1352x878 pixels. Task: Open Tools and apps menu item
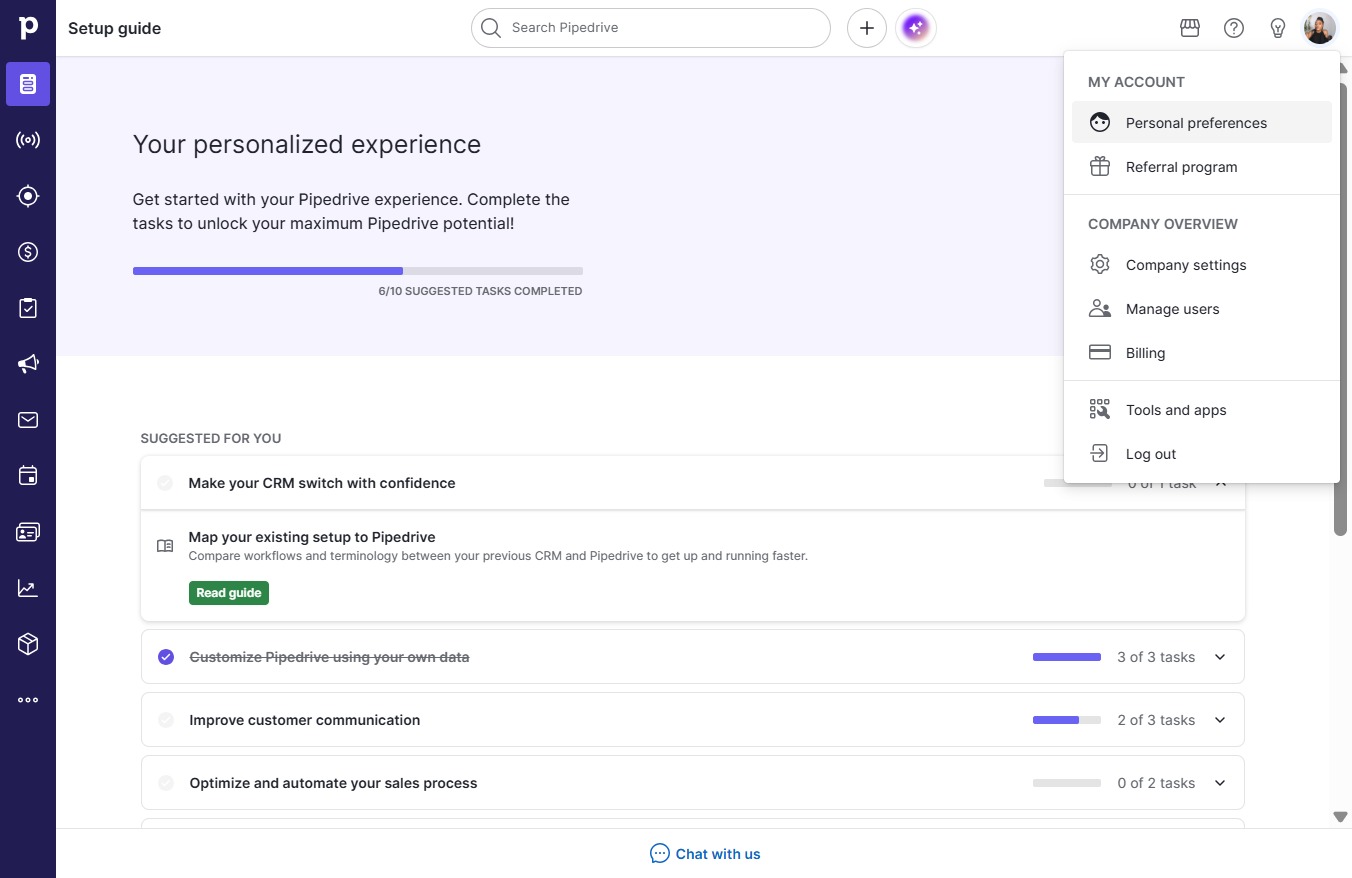pyautogui.click(x=1202, y=409)
